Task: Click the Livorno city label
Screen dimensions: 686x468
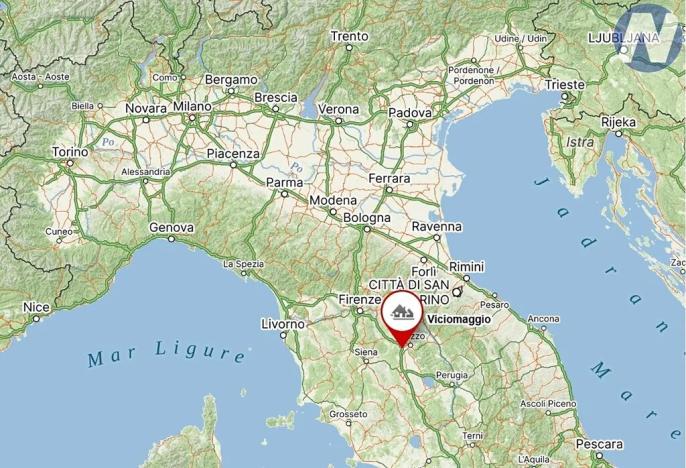Action: [283, 324]
